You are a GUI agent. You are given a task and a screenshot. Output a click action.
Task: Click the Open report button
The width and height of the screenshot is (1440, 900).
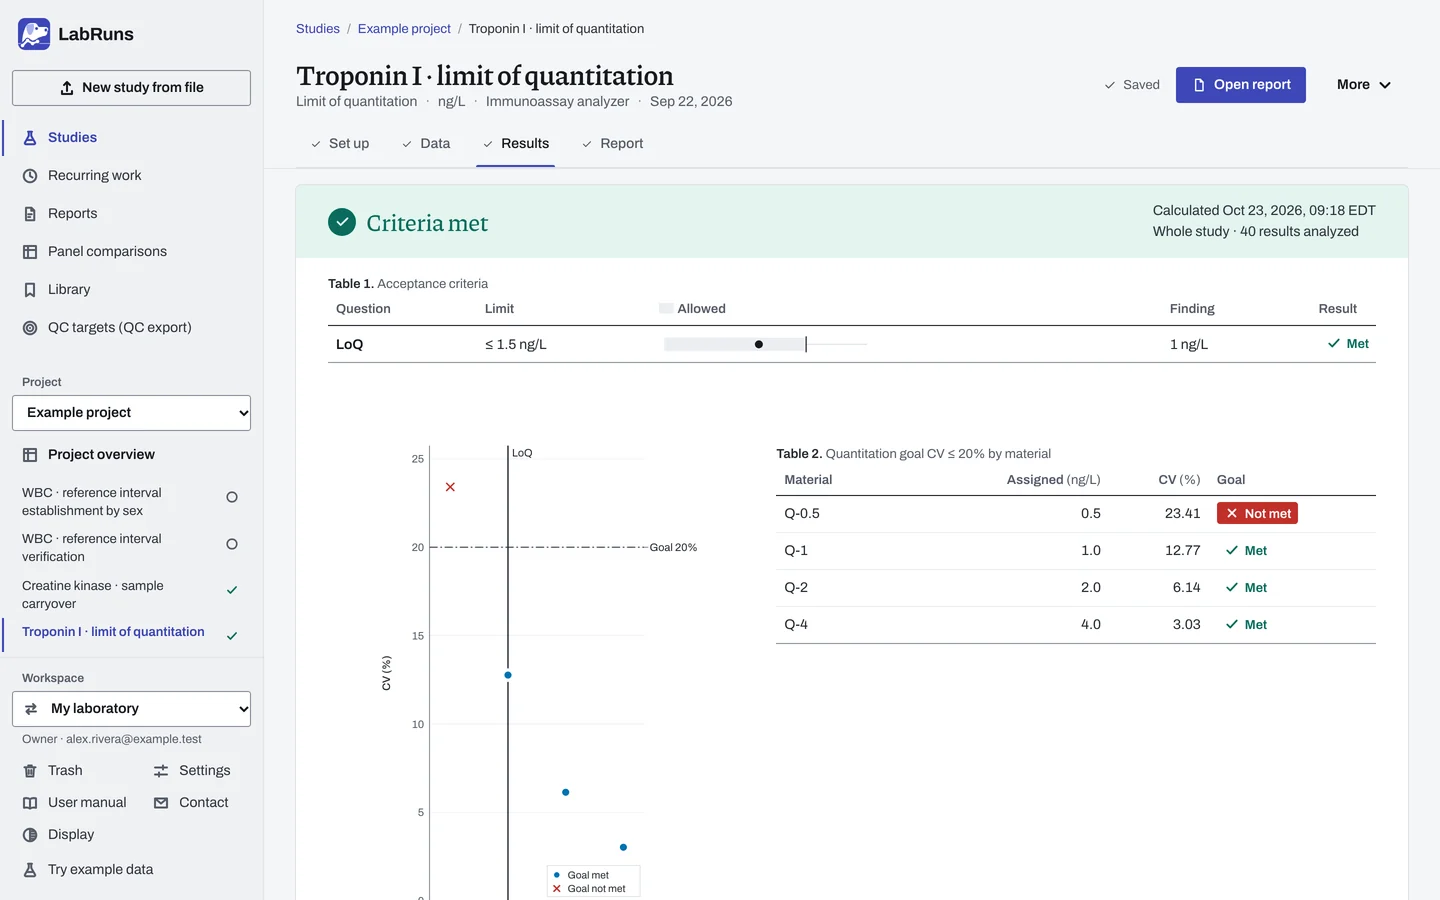pos(1241,85)
